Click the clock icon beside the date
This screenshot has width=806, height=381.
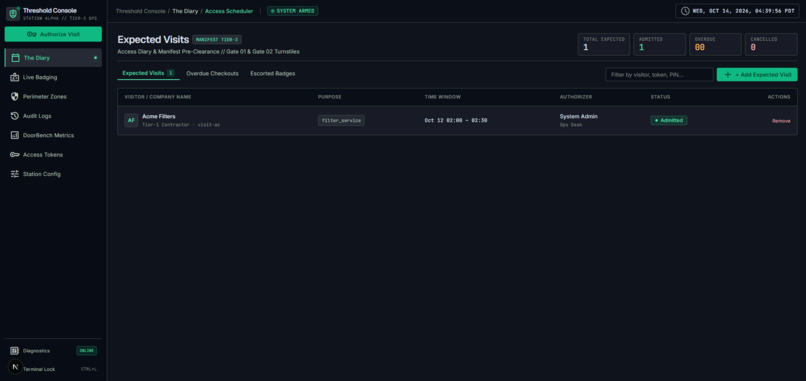coord(685,11)
